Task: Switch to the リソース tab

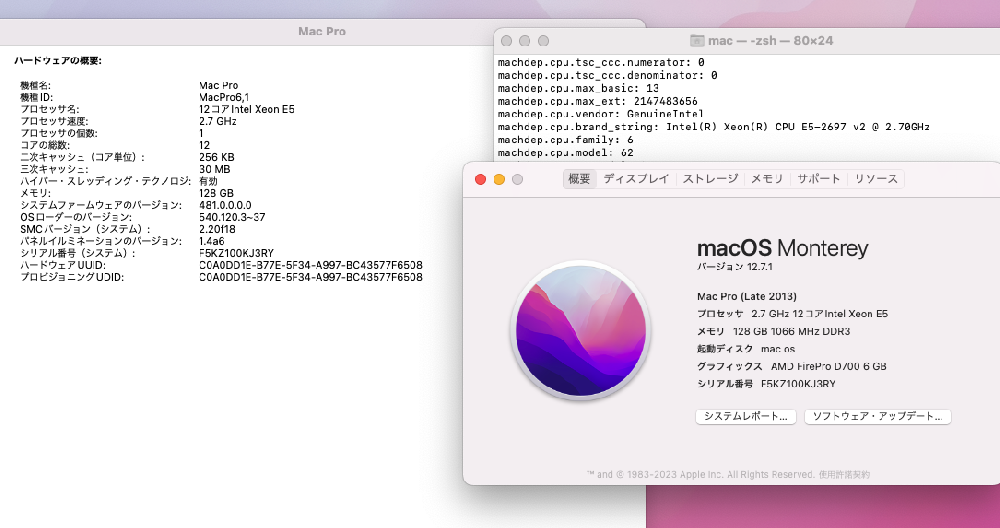Action: pyautogui.click(x=876, y=179)
